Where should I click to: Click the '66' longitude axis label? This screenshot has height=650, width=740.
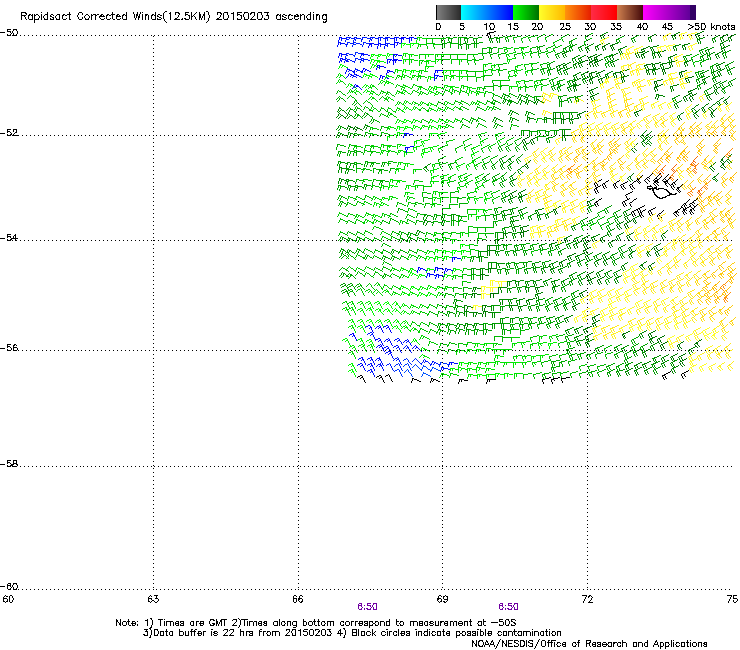point(298,599)
